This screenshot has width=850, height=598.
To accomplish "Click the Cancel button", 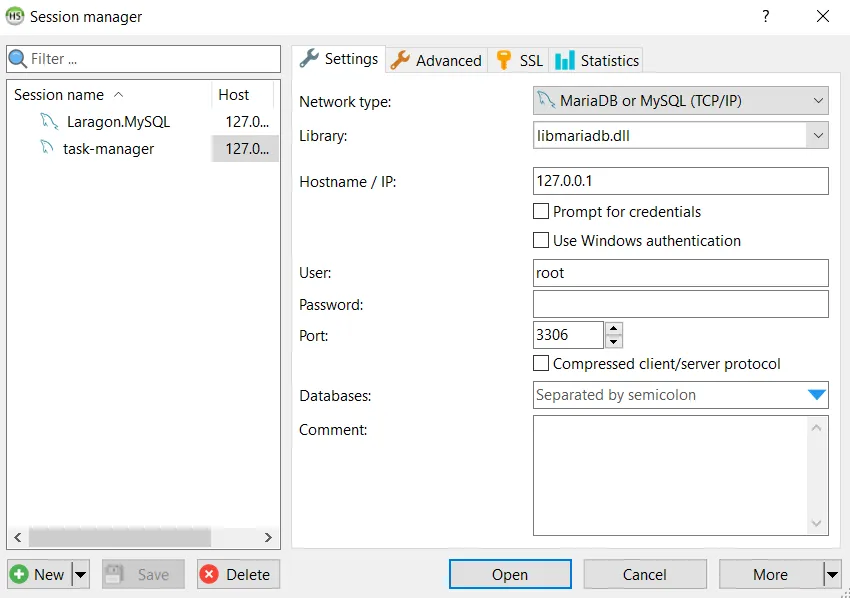I will (645, 574).
